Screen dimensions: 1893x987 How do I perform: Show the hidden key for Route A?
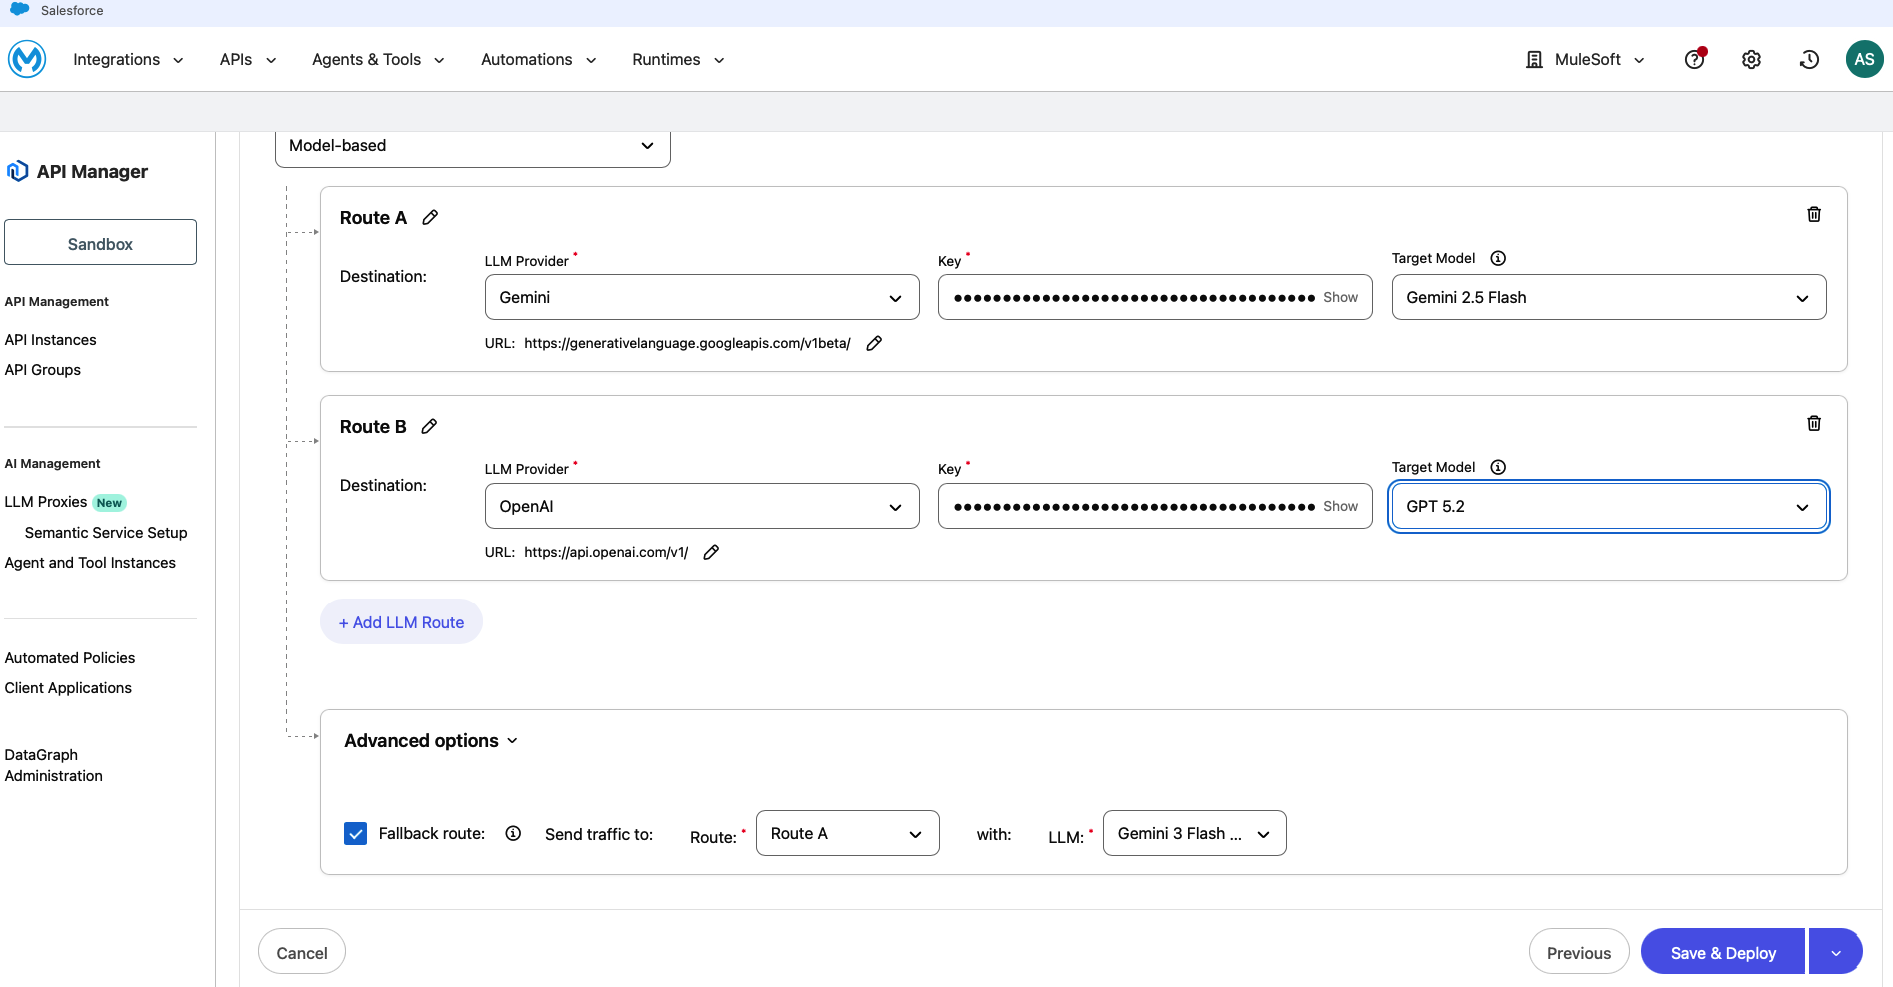click(1340, 298)
